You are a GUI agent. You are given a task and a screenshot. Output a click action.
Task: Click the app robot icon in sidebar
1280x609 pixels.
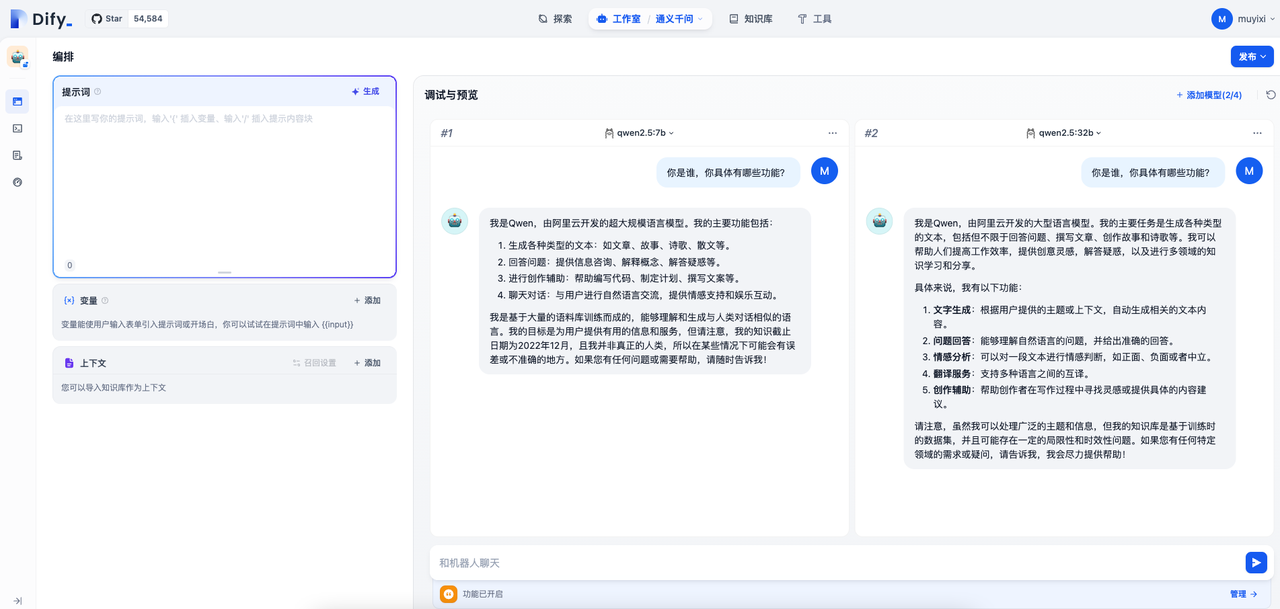click(18, 57)
